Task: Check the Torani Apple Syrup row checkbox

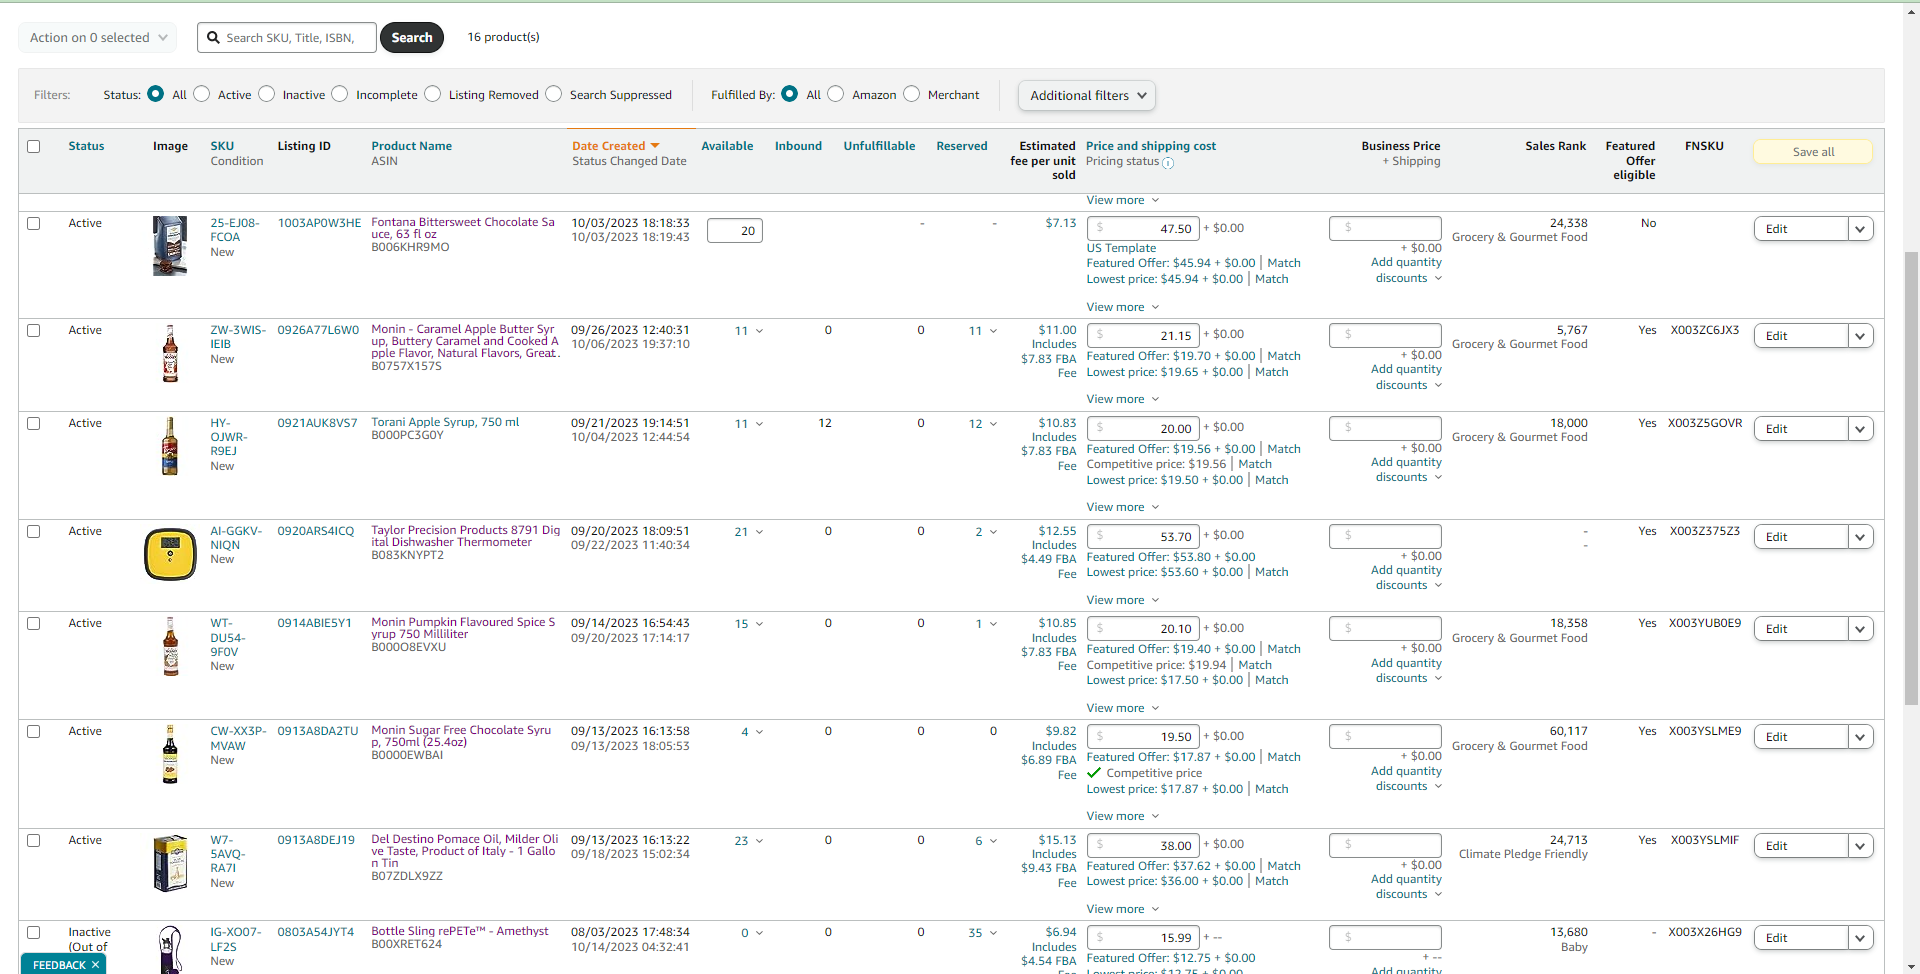Action: click(34, 423)
